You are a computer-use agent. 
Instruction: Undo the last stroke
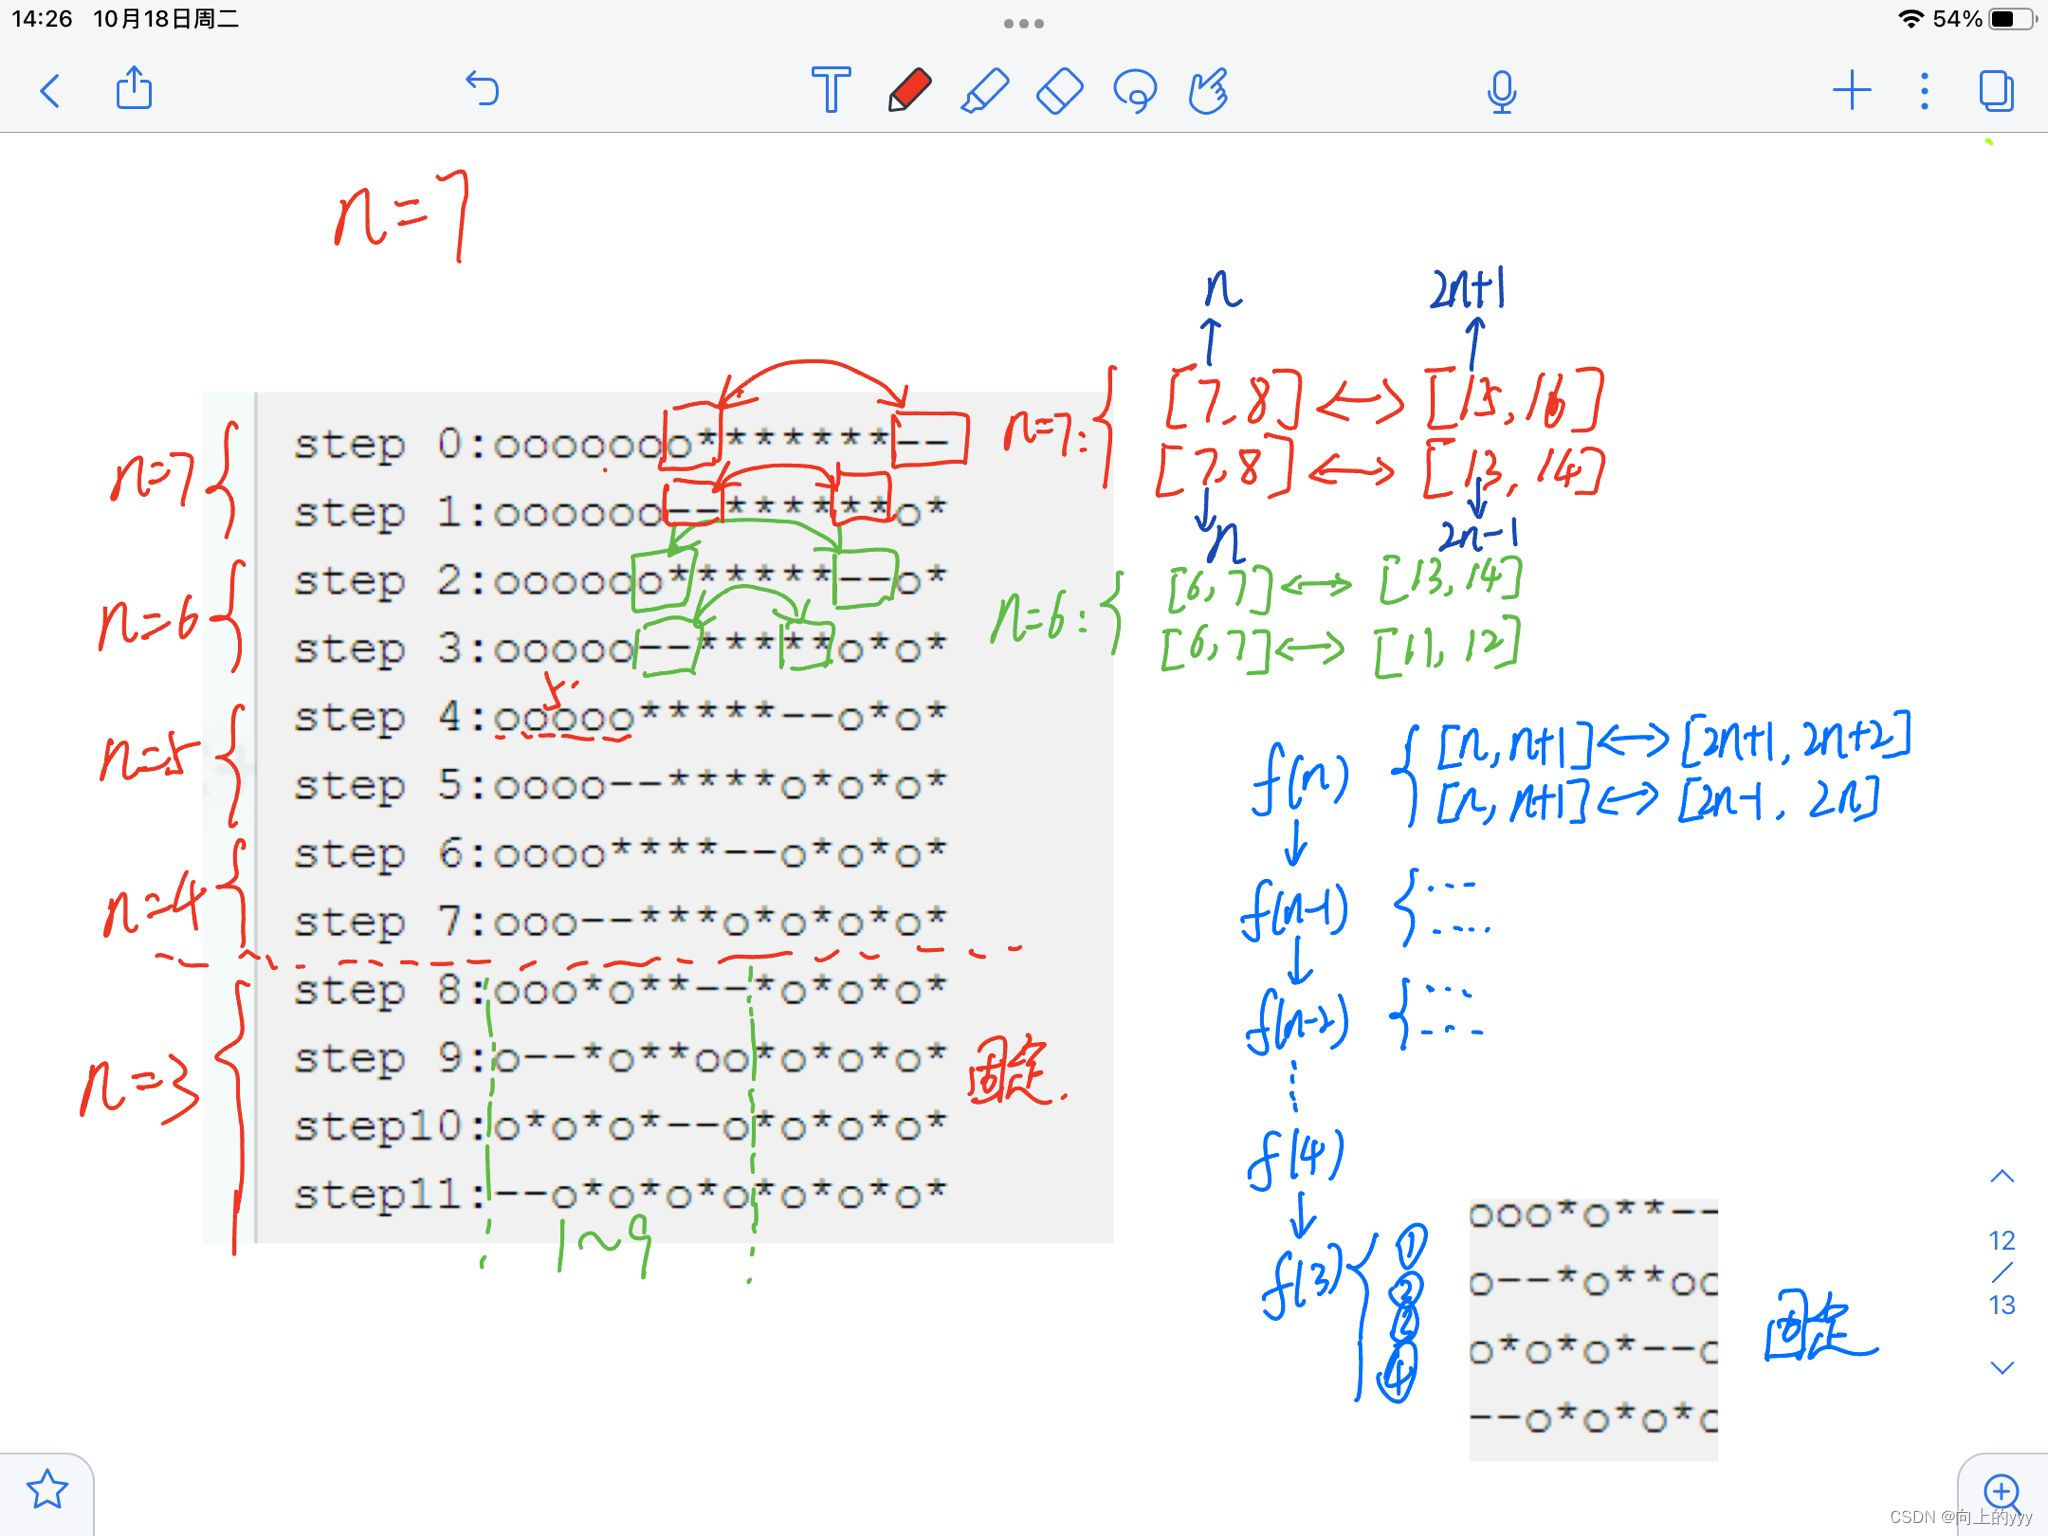(x=482, y=88)
